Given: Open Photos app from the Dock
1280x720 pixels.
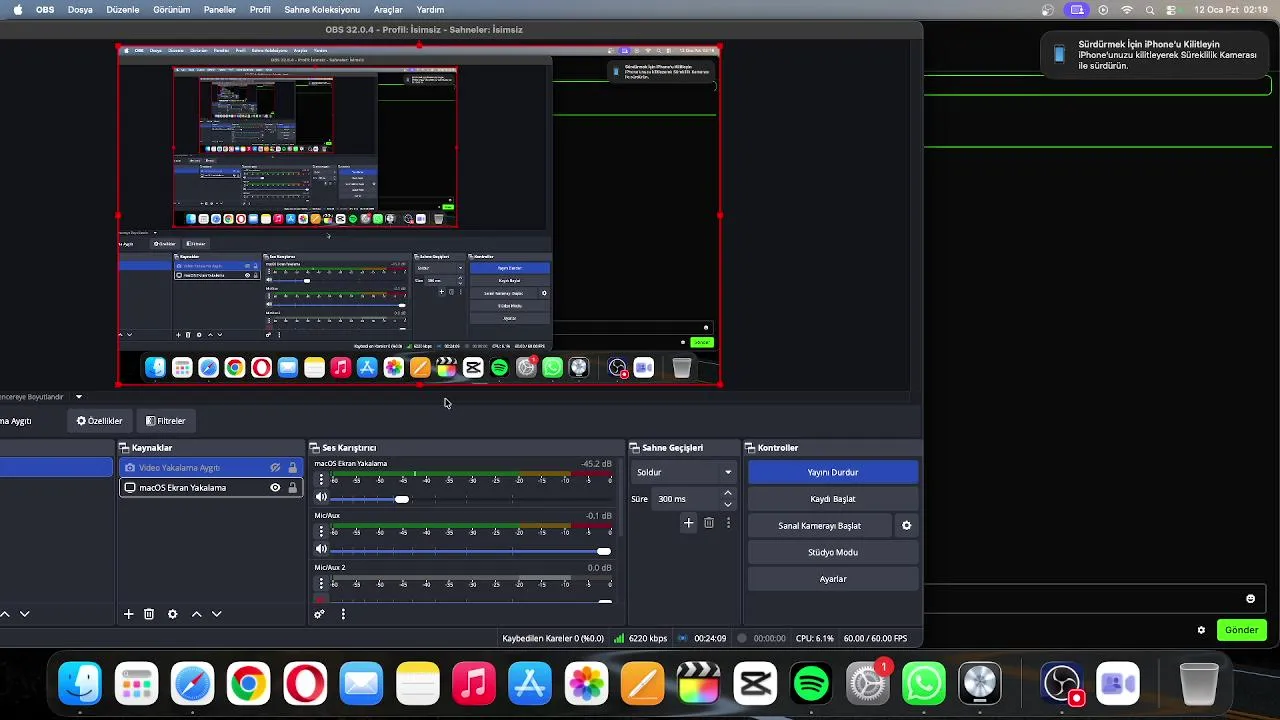Looking at the screenshot, I should 586,685.
